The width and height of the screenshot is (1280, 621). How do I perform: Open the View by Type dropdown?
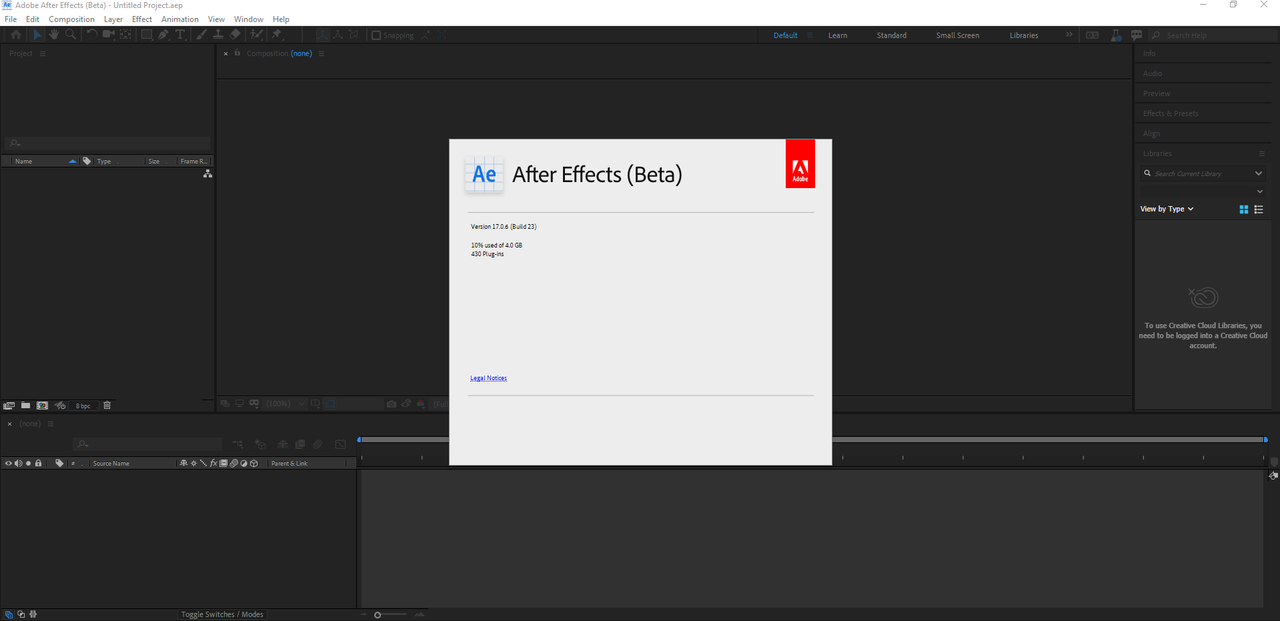point(1166,209)
